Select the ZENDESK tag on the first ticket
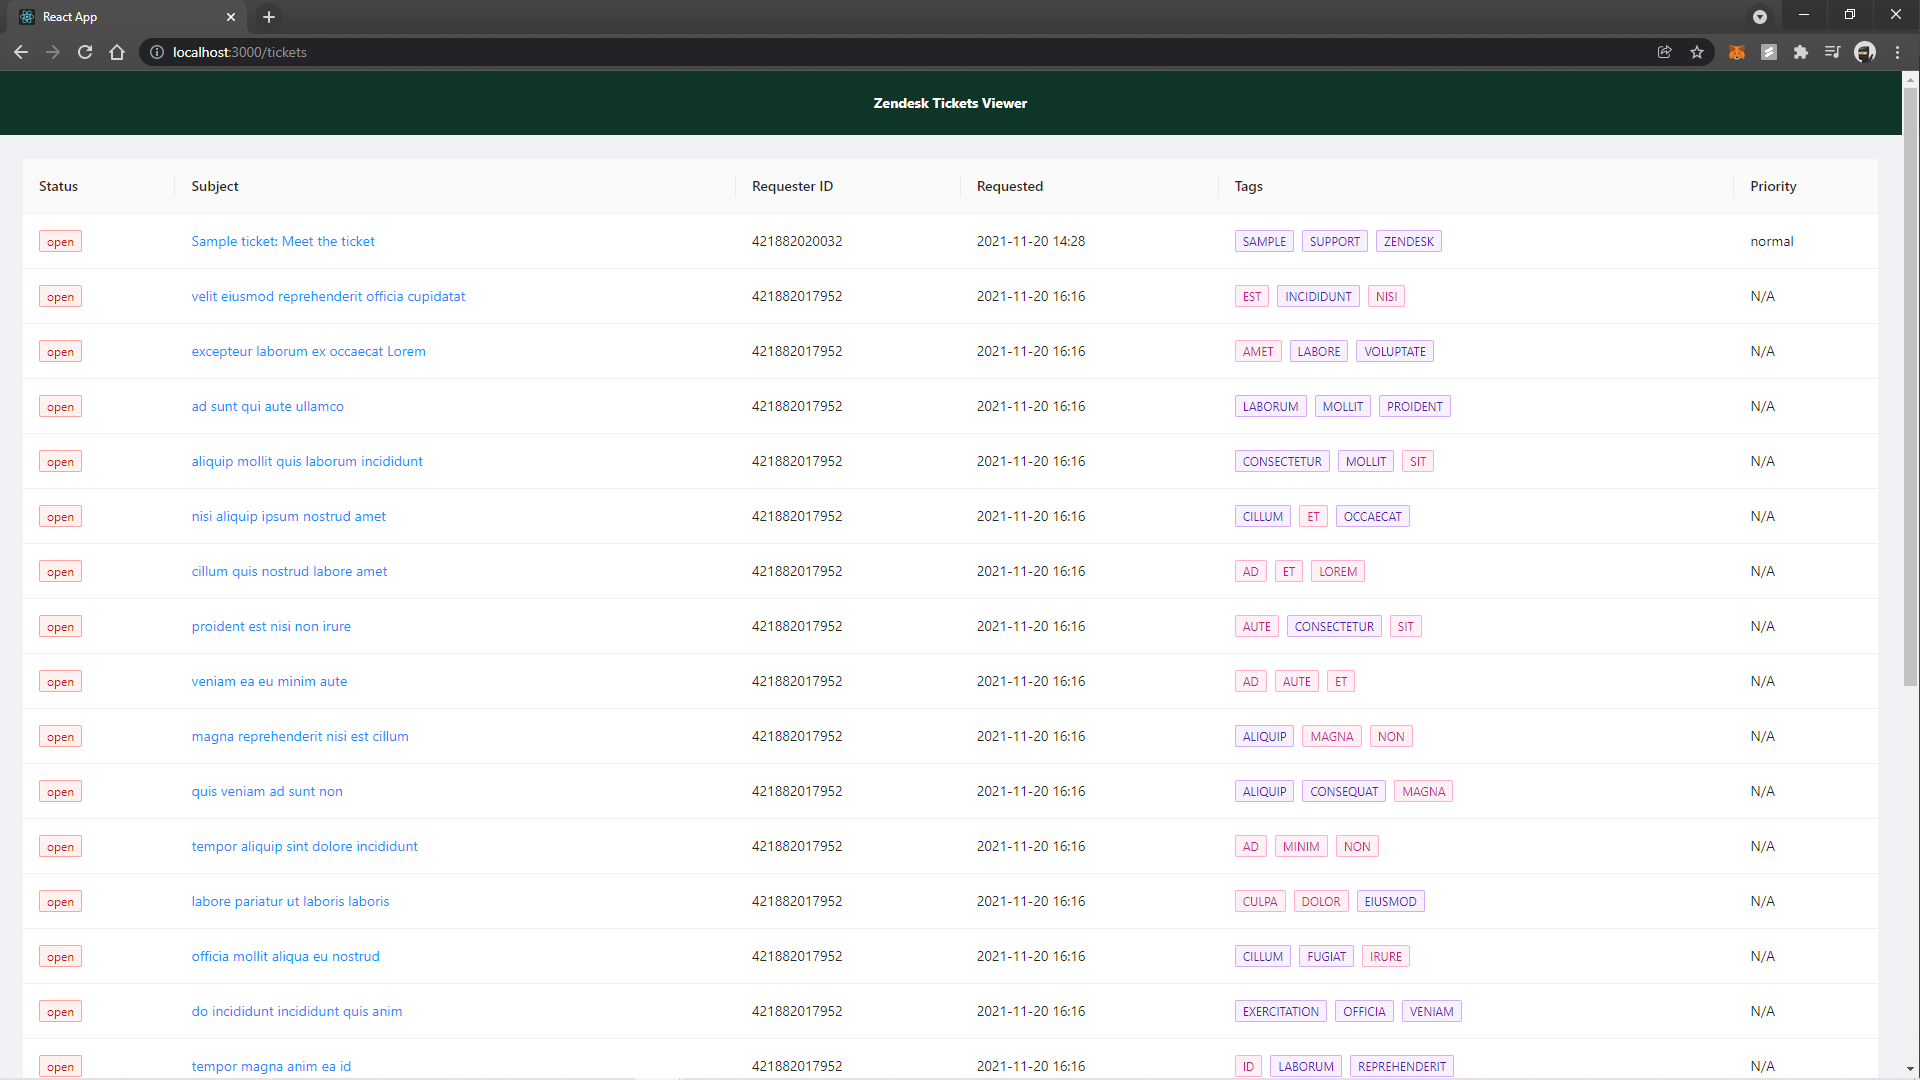The image size is (1920, 1080). point(1408,241)
